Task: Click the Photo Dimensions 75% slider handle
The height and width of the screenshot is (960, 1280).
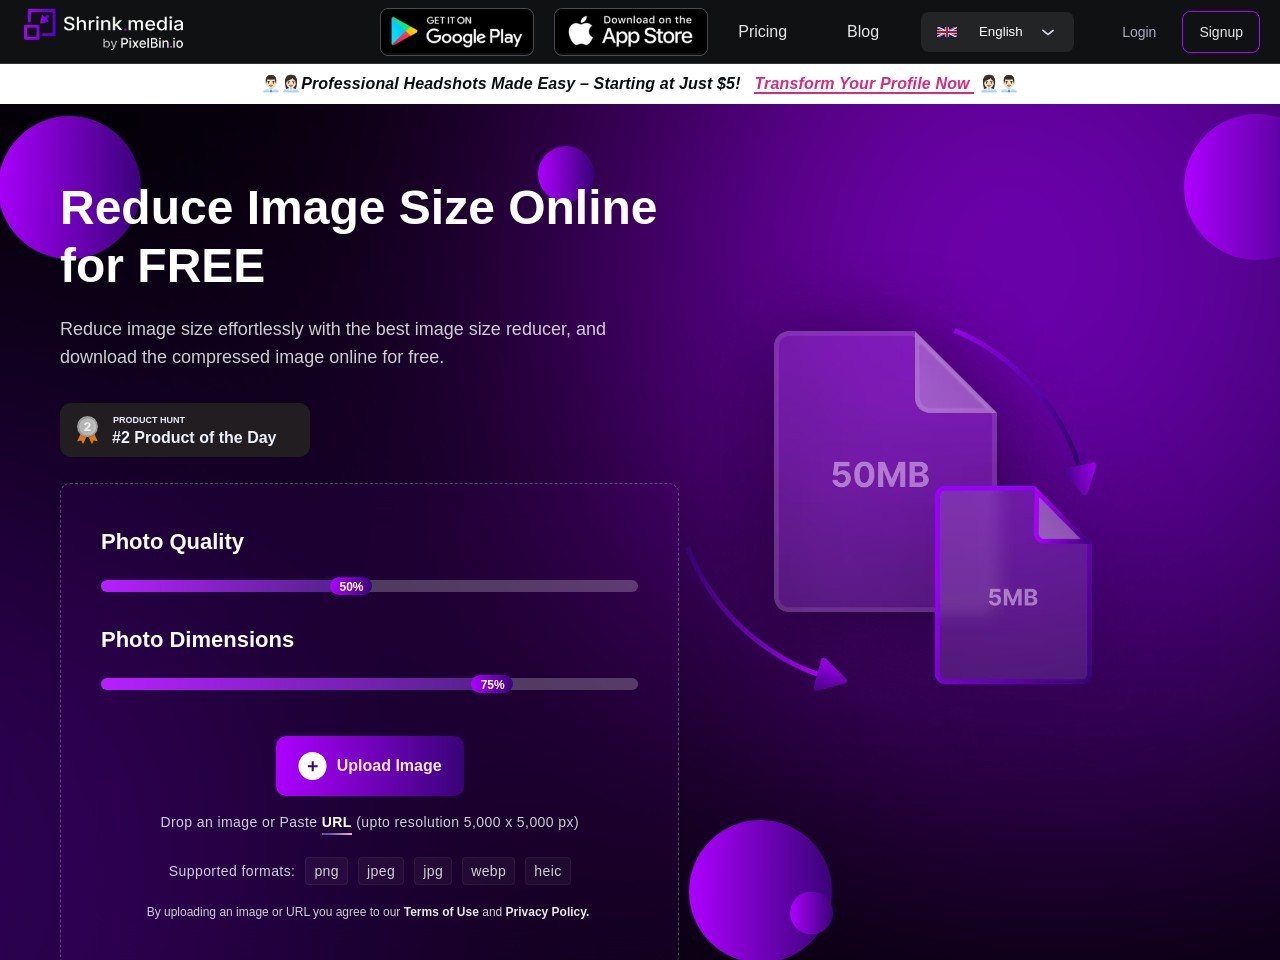Action: (492, 685)
